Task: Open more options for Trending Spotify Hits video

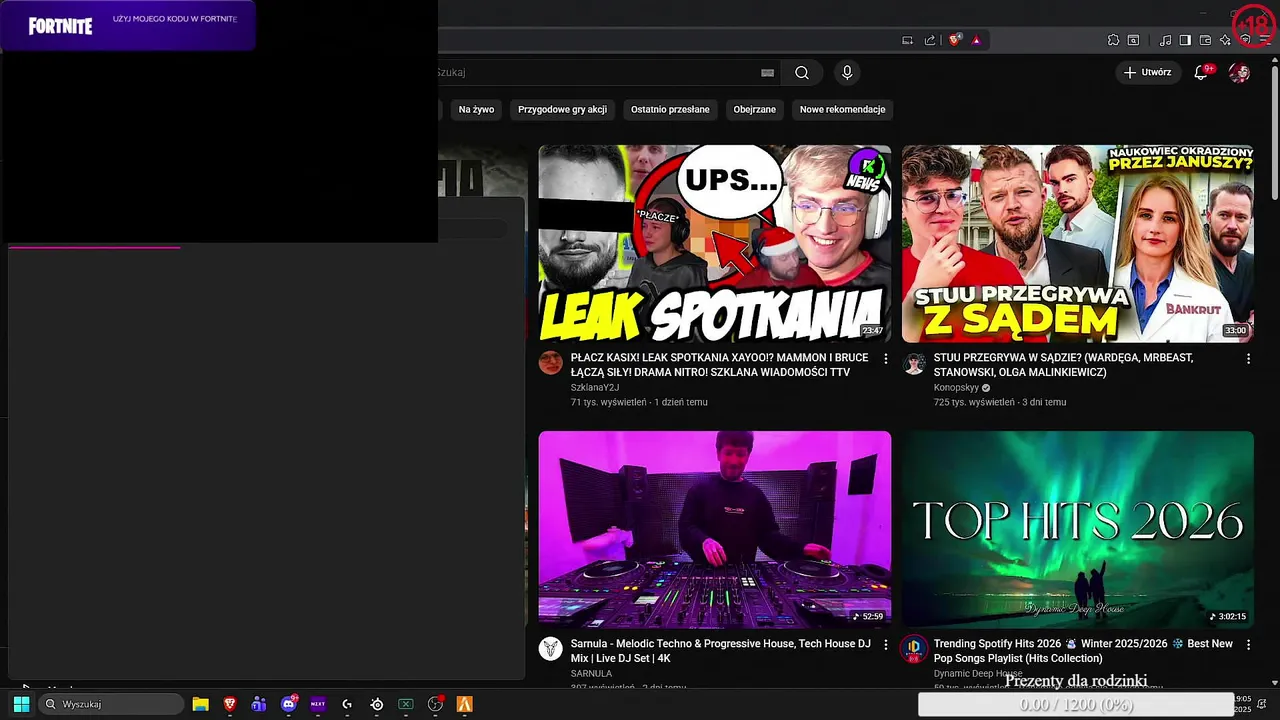Action: tap(1248, 644)
